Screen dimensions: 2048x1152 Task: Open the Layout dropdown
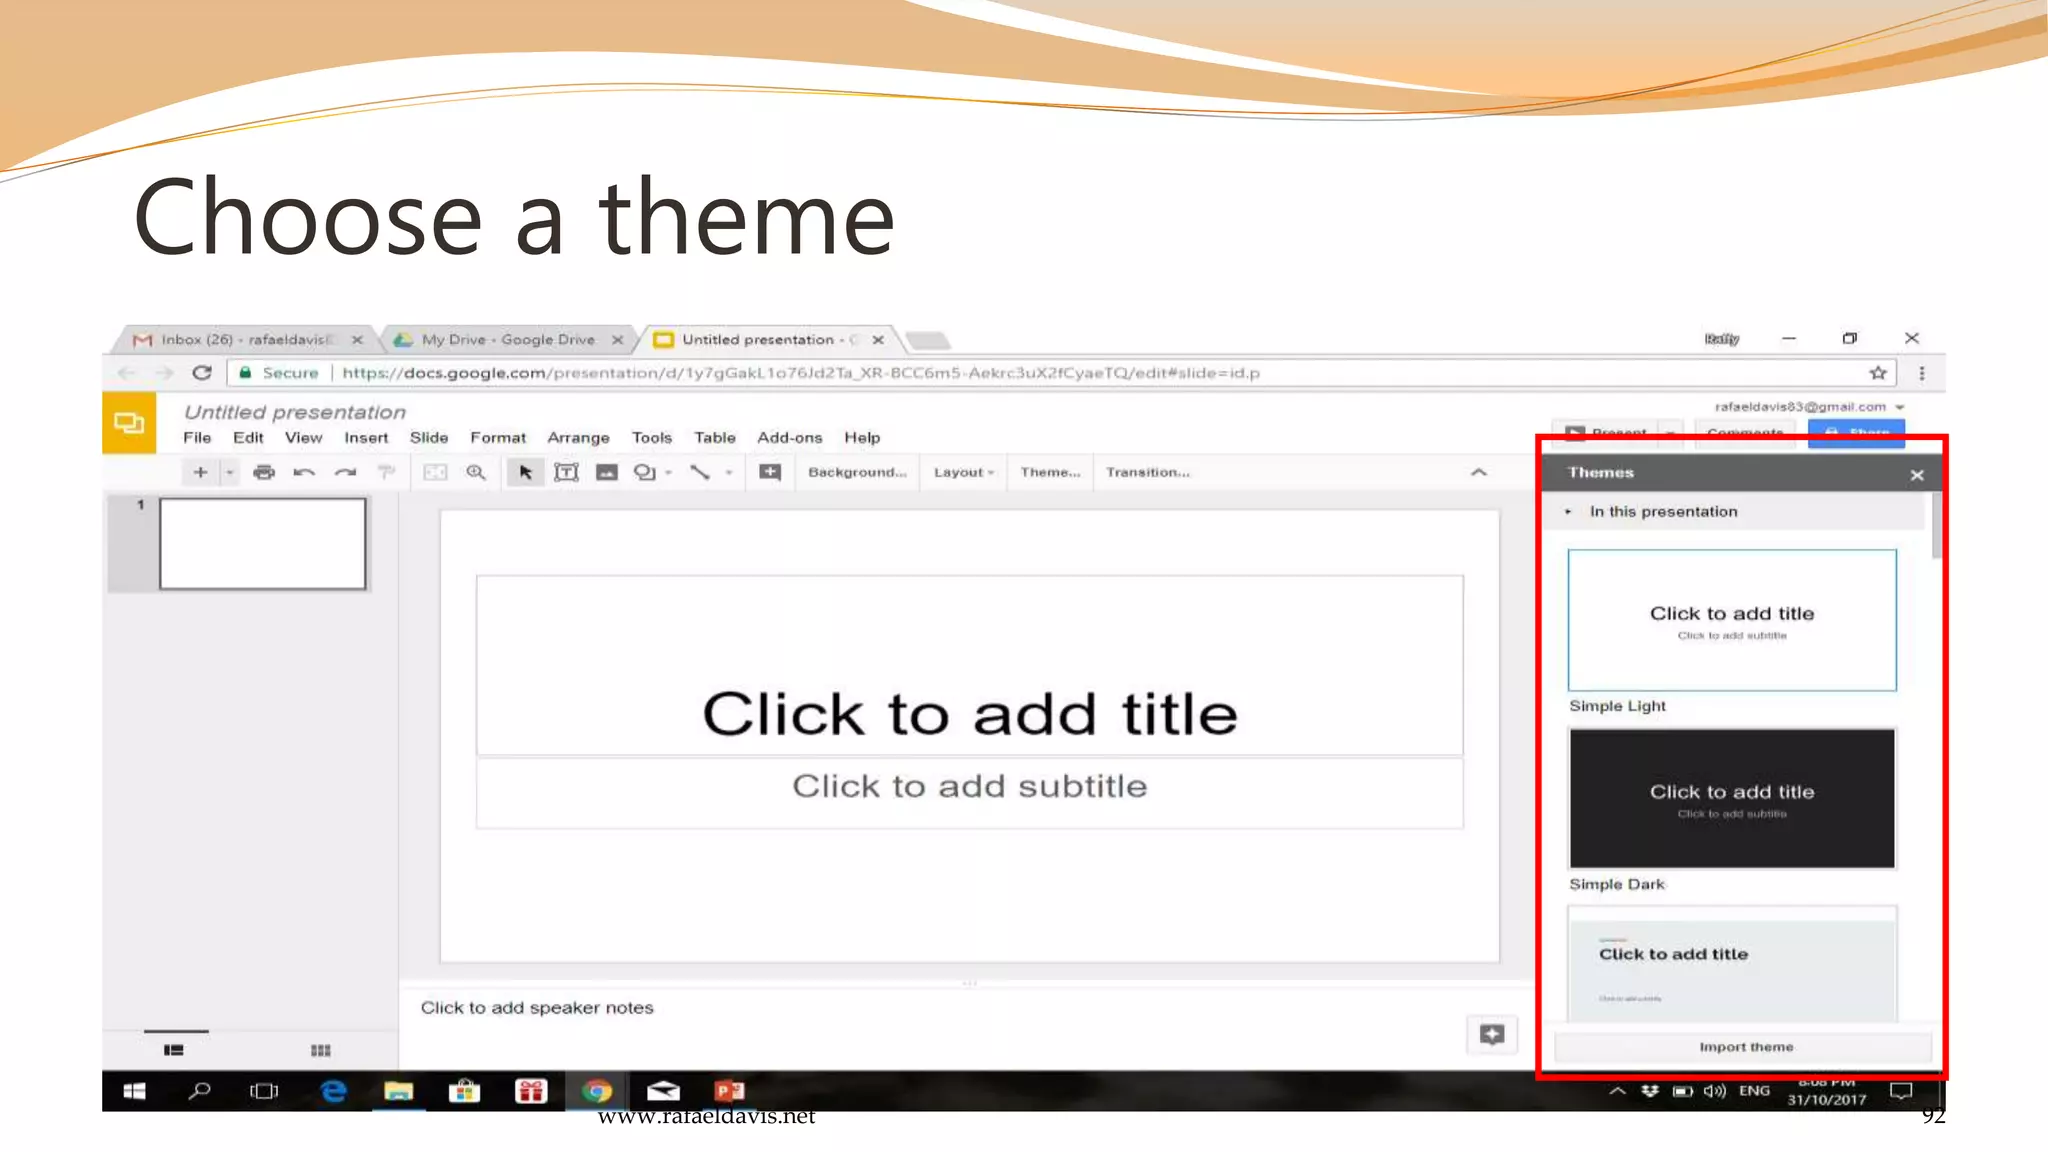(x=963, y=472)
